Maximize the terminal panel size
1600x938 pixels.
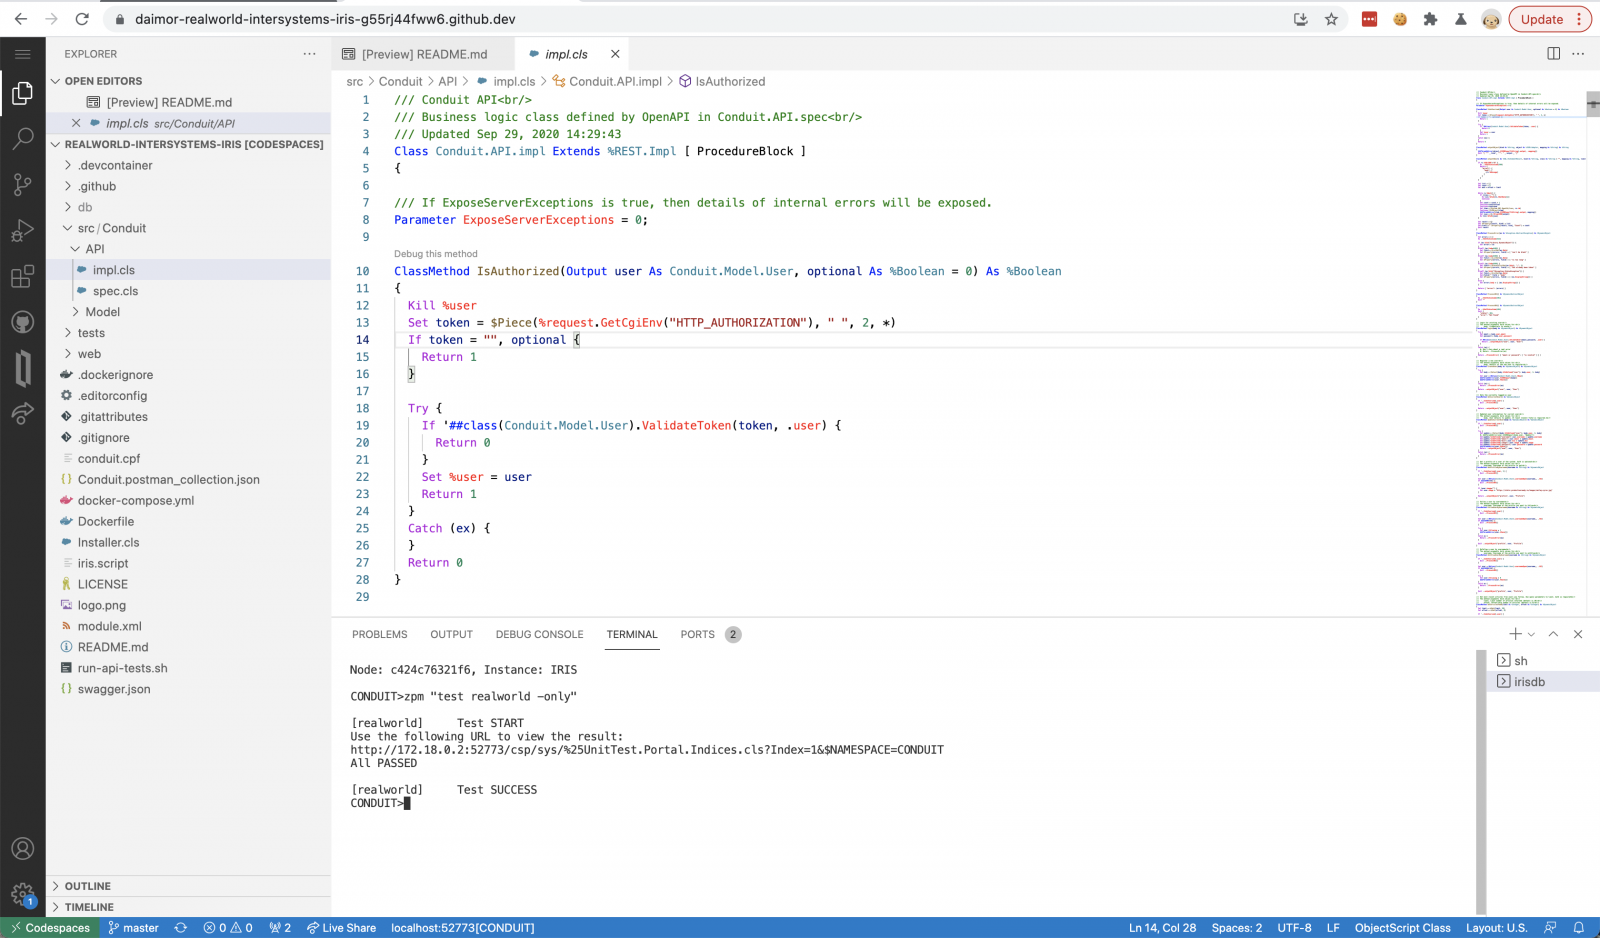click(x=1553, y=634)
